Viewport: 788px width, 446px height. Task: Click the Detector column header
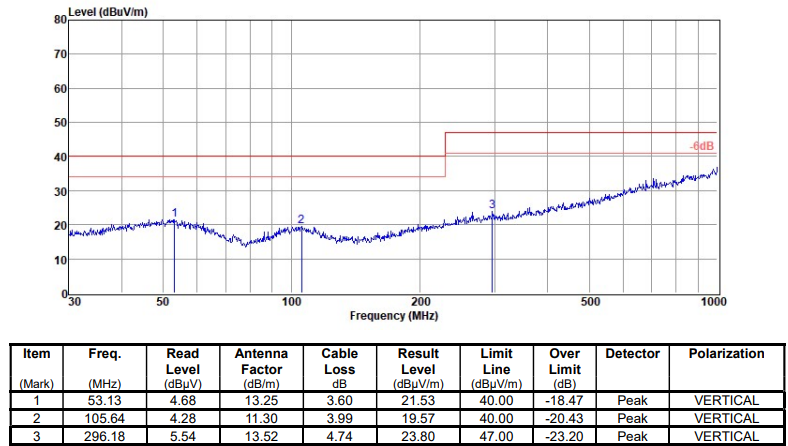(x=633, y=354)
